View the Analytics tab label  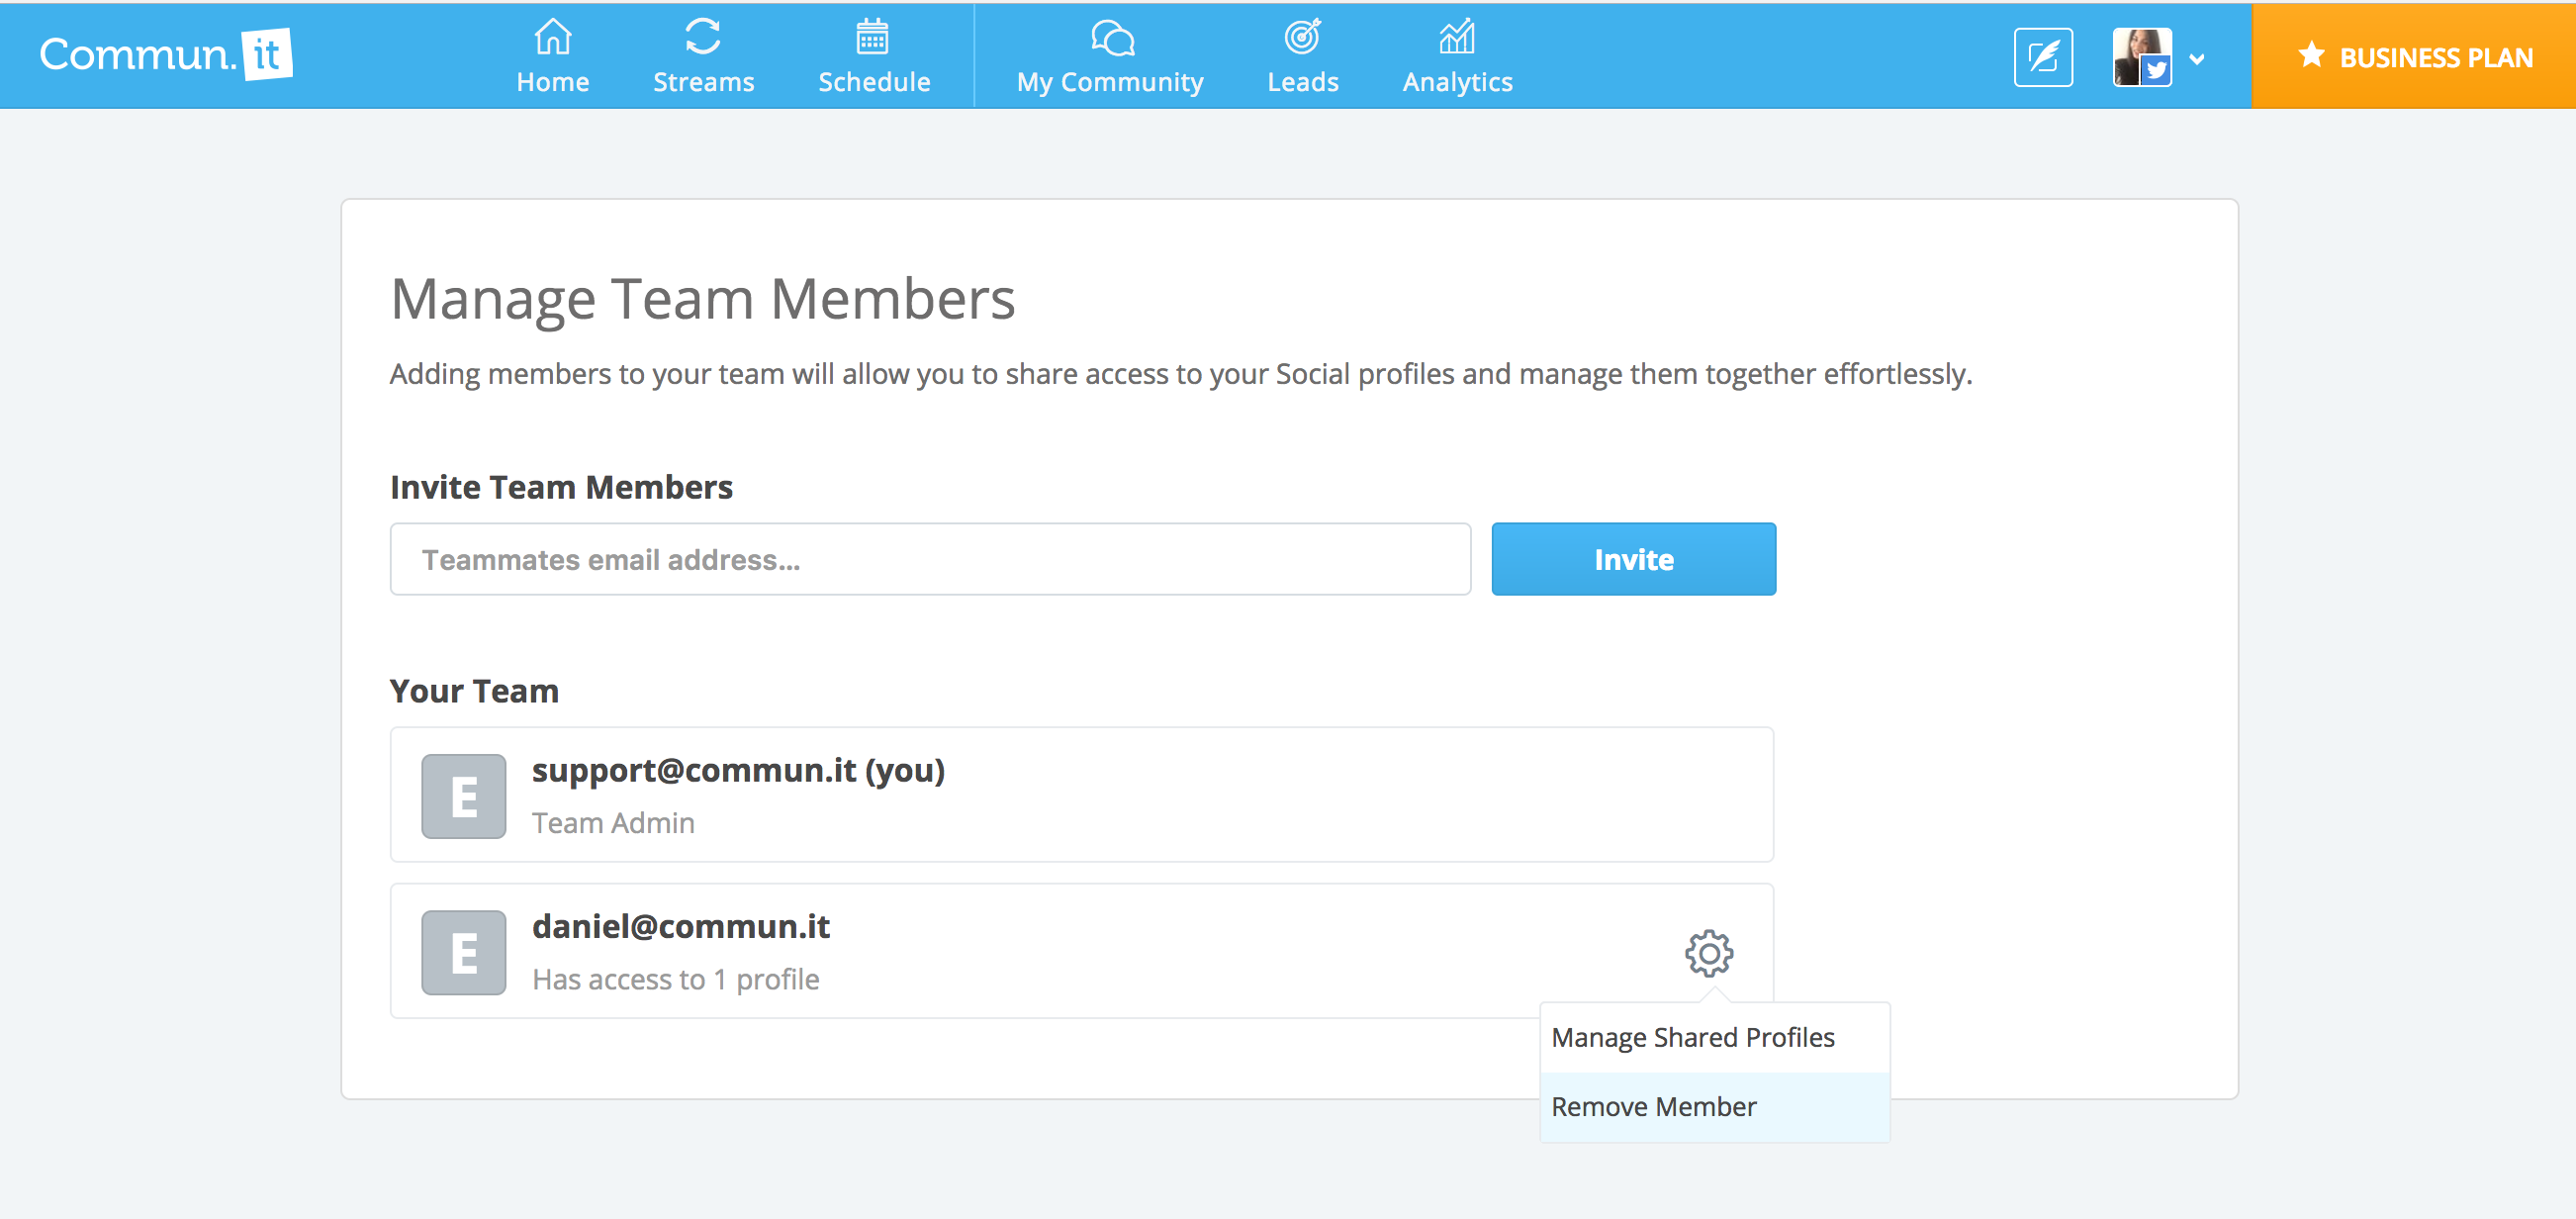[1457, 83]
